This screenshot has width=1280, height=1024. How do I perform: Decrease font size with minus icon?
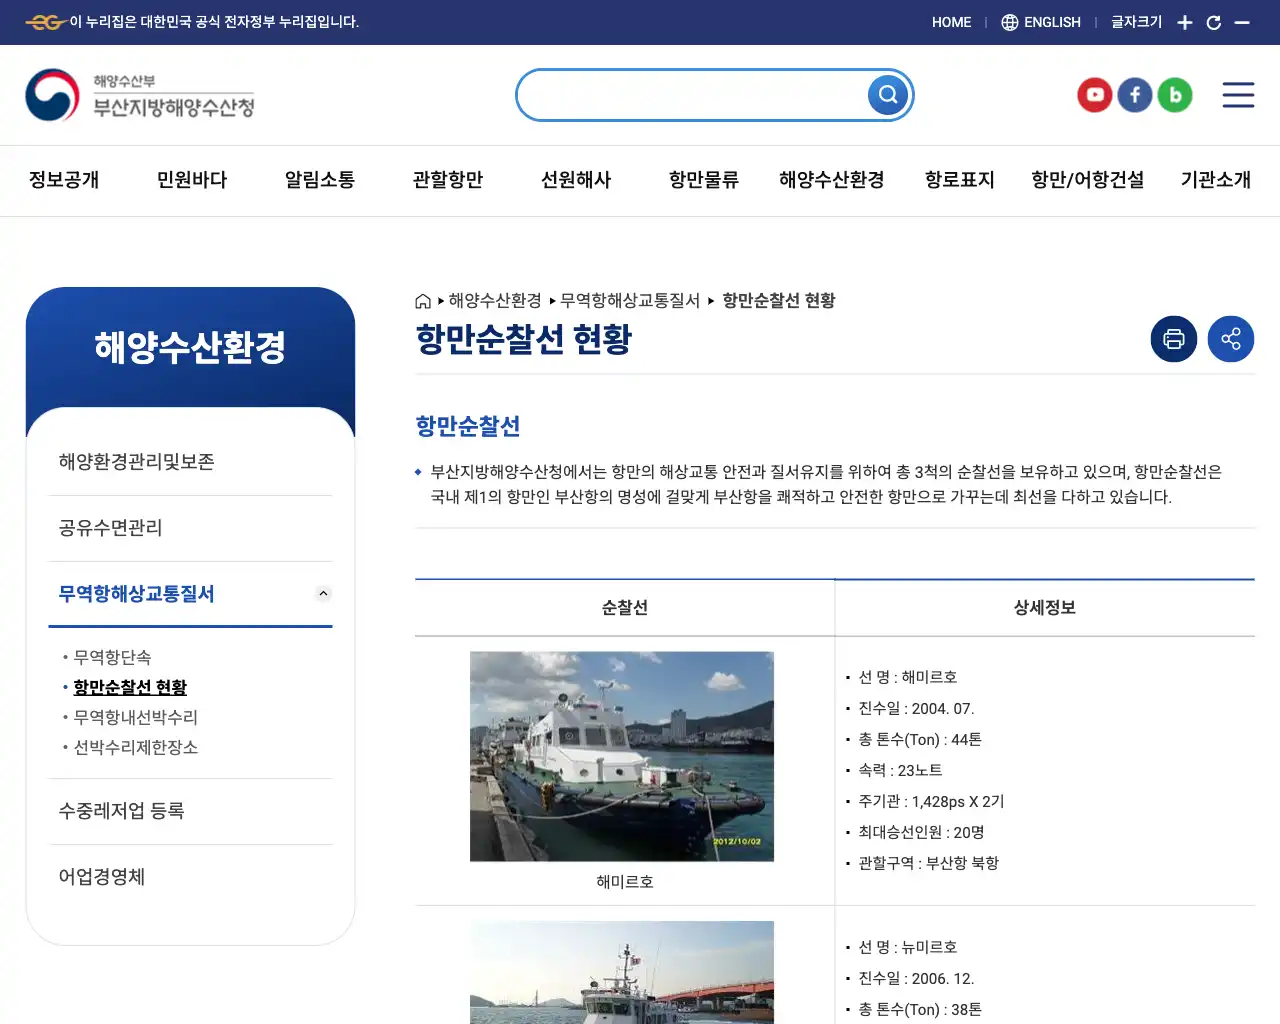click(1242, 22)
